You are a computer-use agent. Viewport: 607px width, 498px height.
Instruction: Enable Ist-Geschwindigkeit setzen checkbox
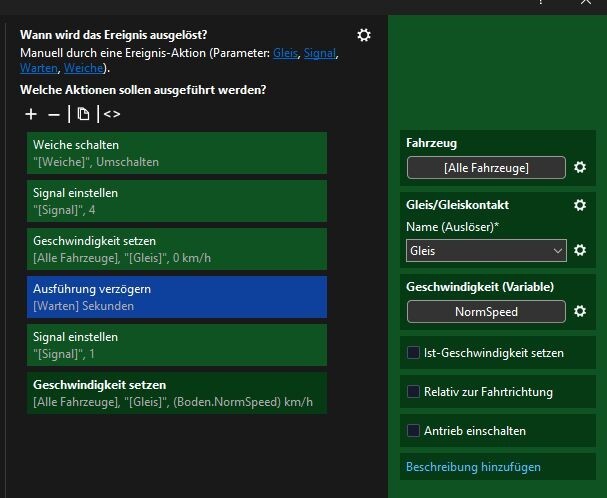[x=413, y=353]
